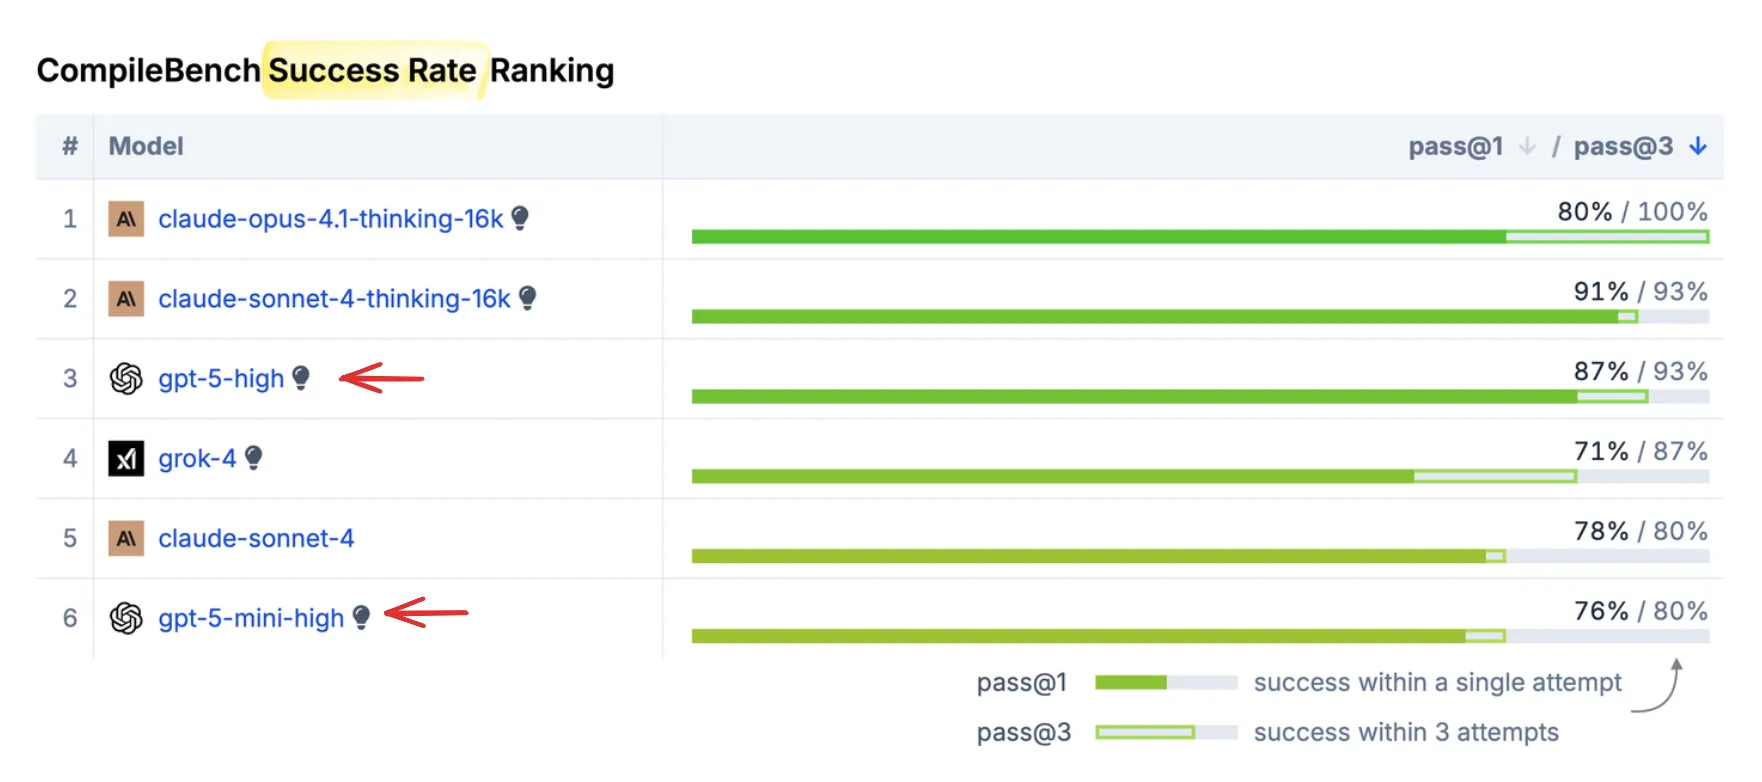Viewport: 1762px width, 782px height.
Task: Click the Anthropic icon for claude-sonnet-4-thinking-16k
Action: (x=126, y=298)
